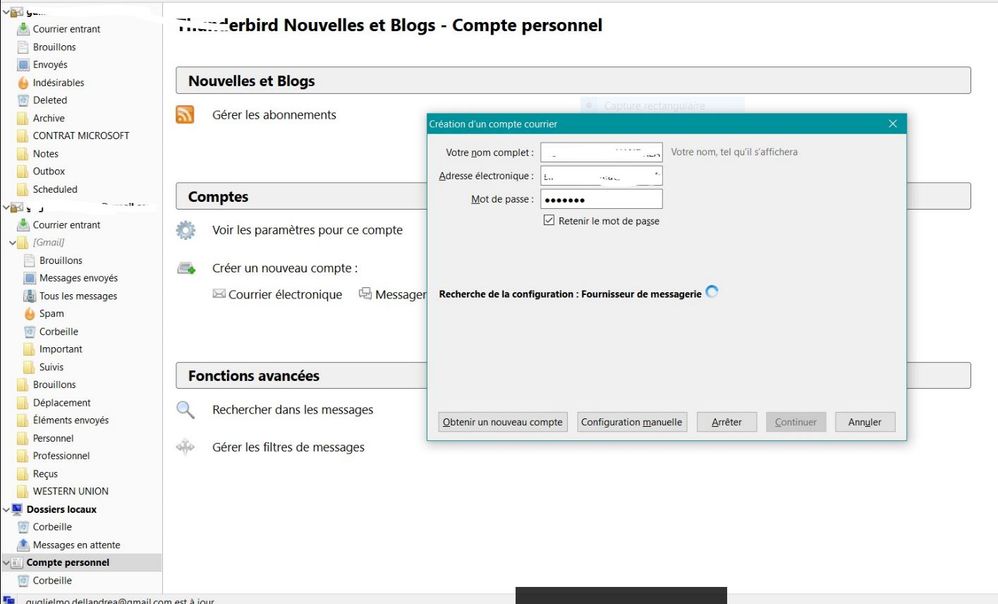998x604 pixels.
Task: Click the Tous les messages archive icon
Action: (29, 296)
